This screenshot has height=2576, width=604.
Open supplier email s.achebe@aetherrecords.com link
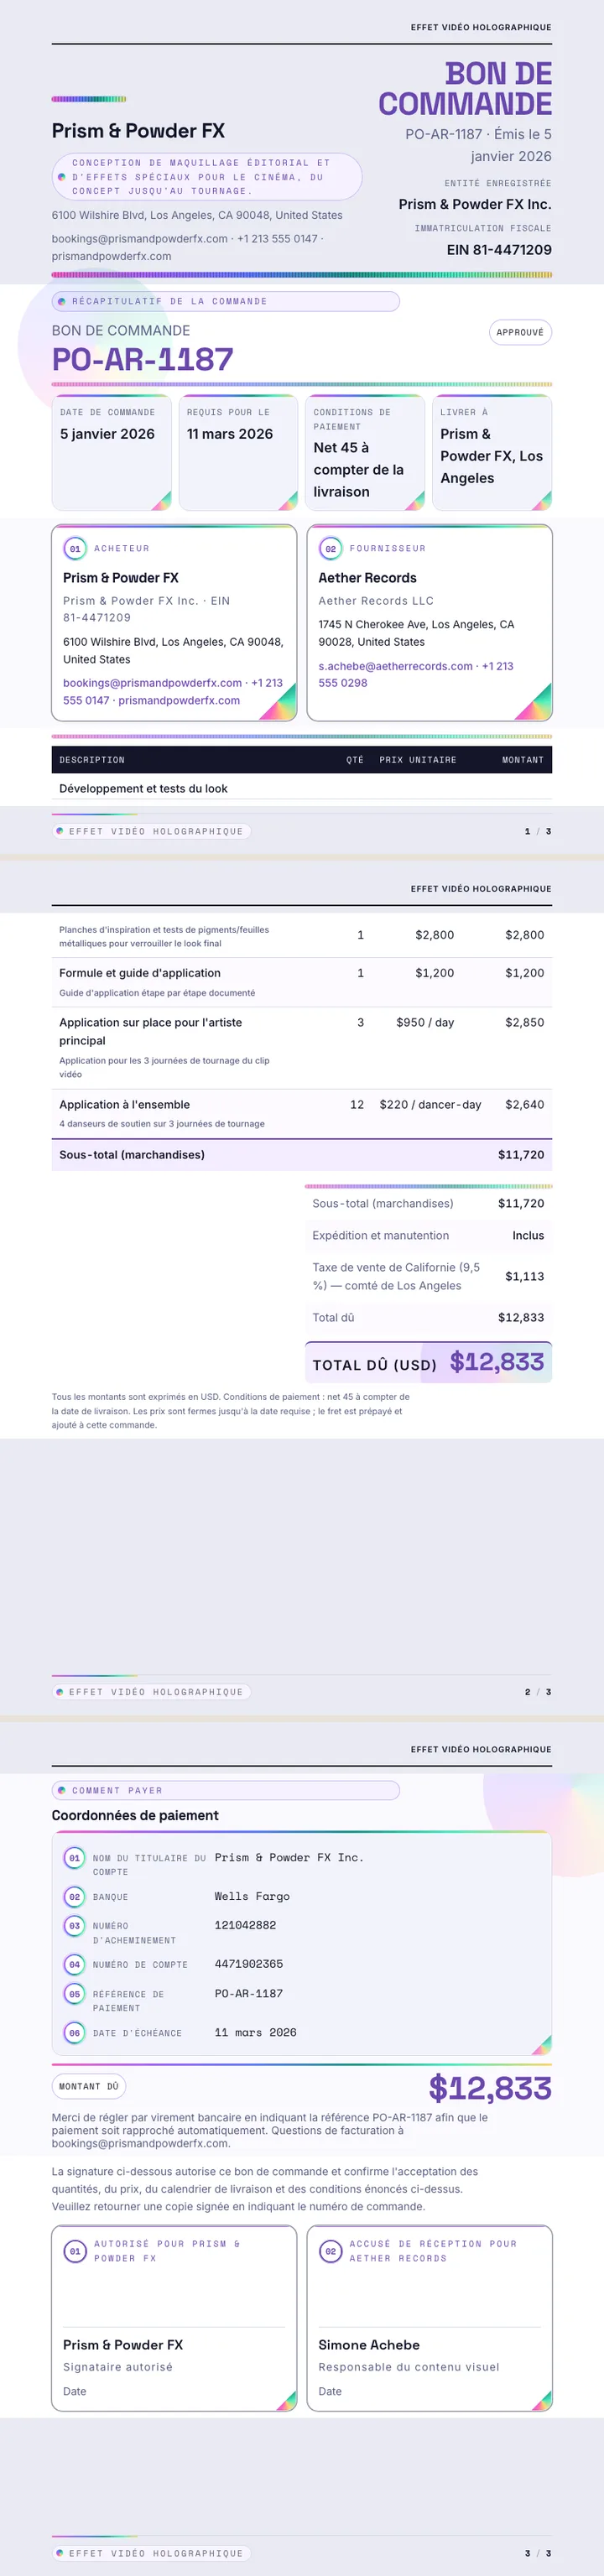(396, 666)
